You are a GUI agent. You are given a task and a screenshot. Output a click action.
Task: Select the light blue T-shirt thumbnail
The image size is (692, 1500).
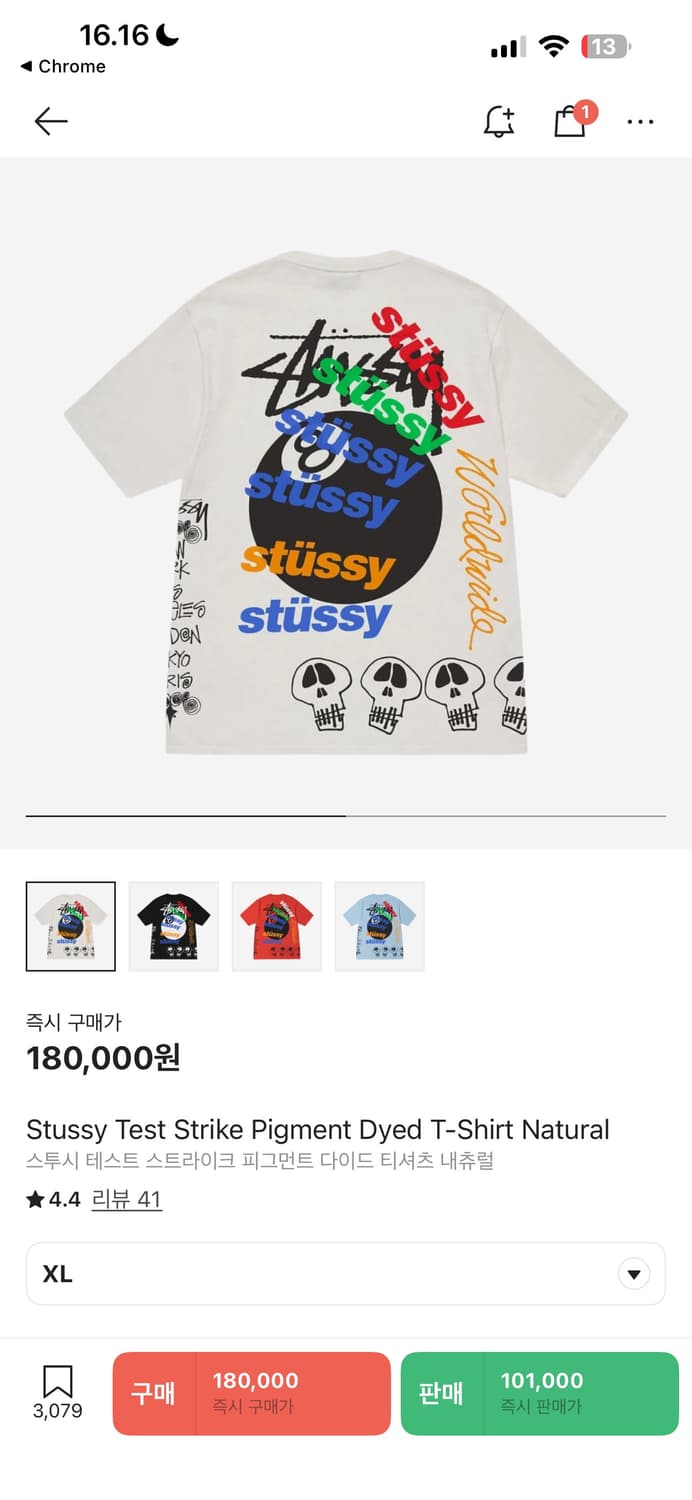click(380, 926)
